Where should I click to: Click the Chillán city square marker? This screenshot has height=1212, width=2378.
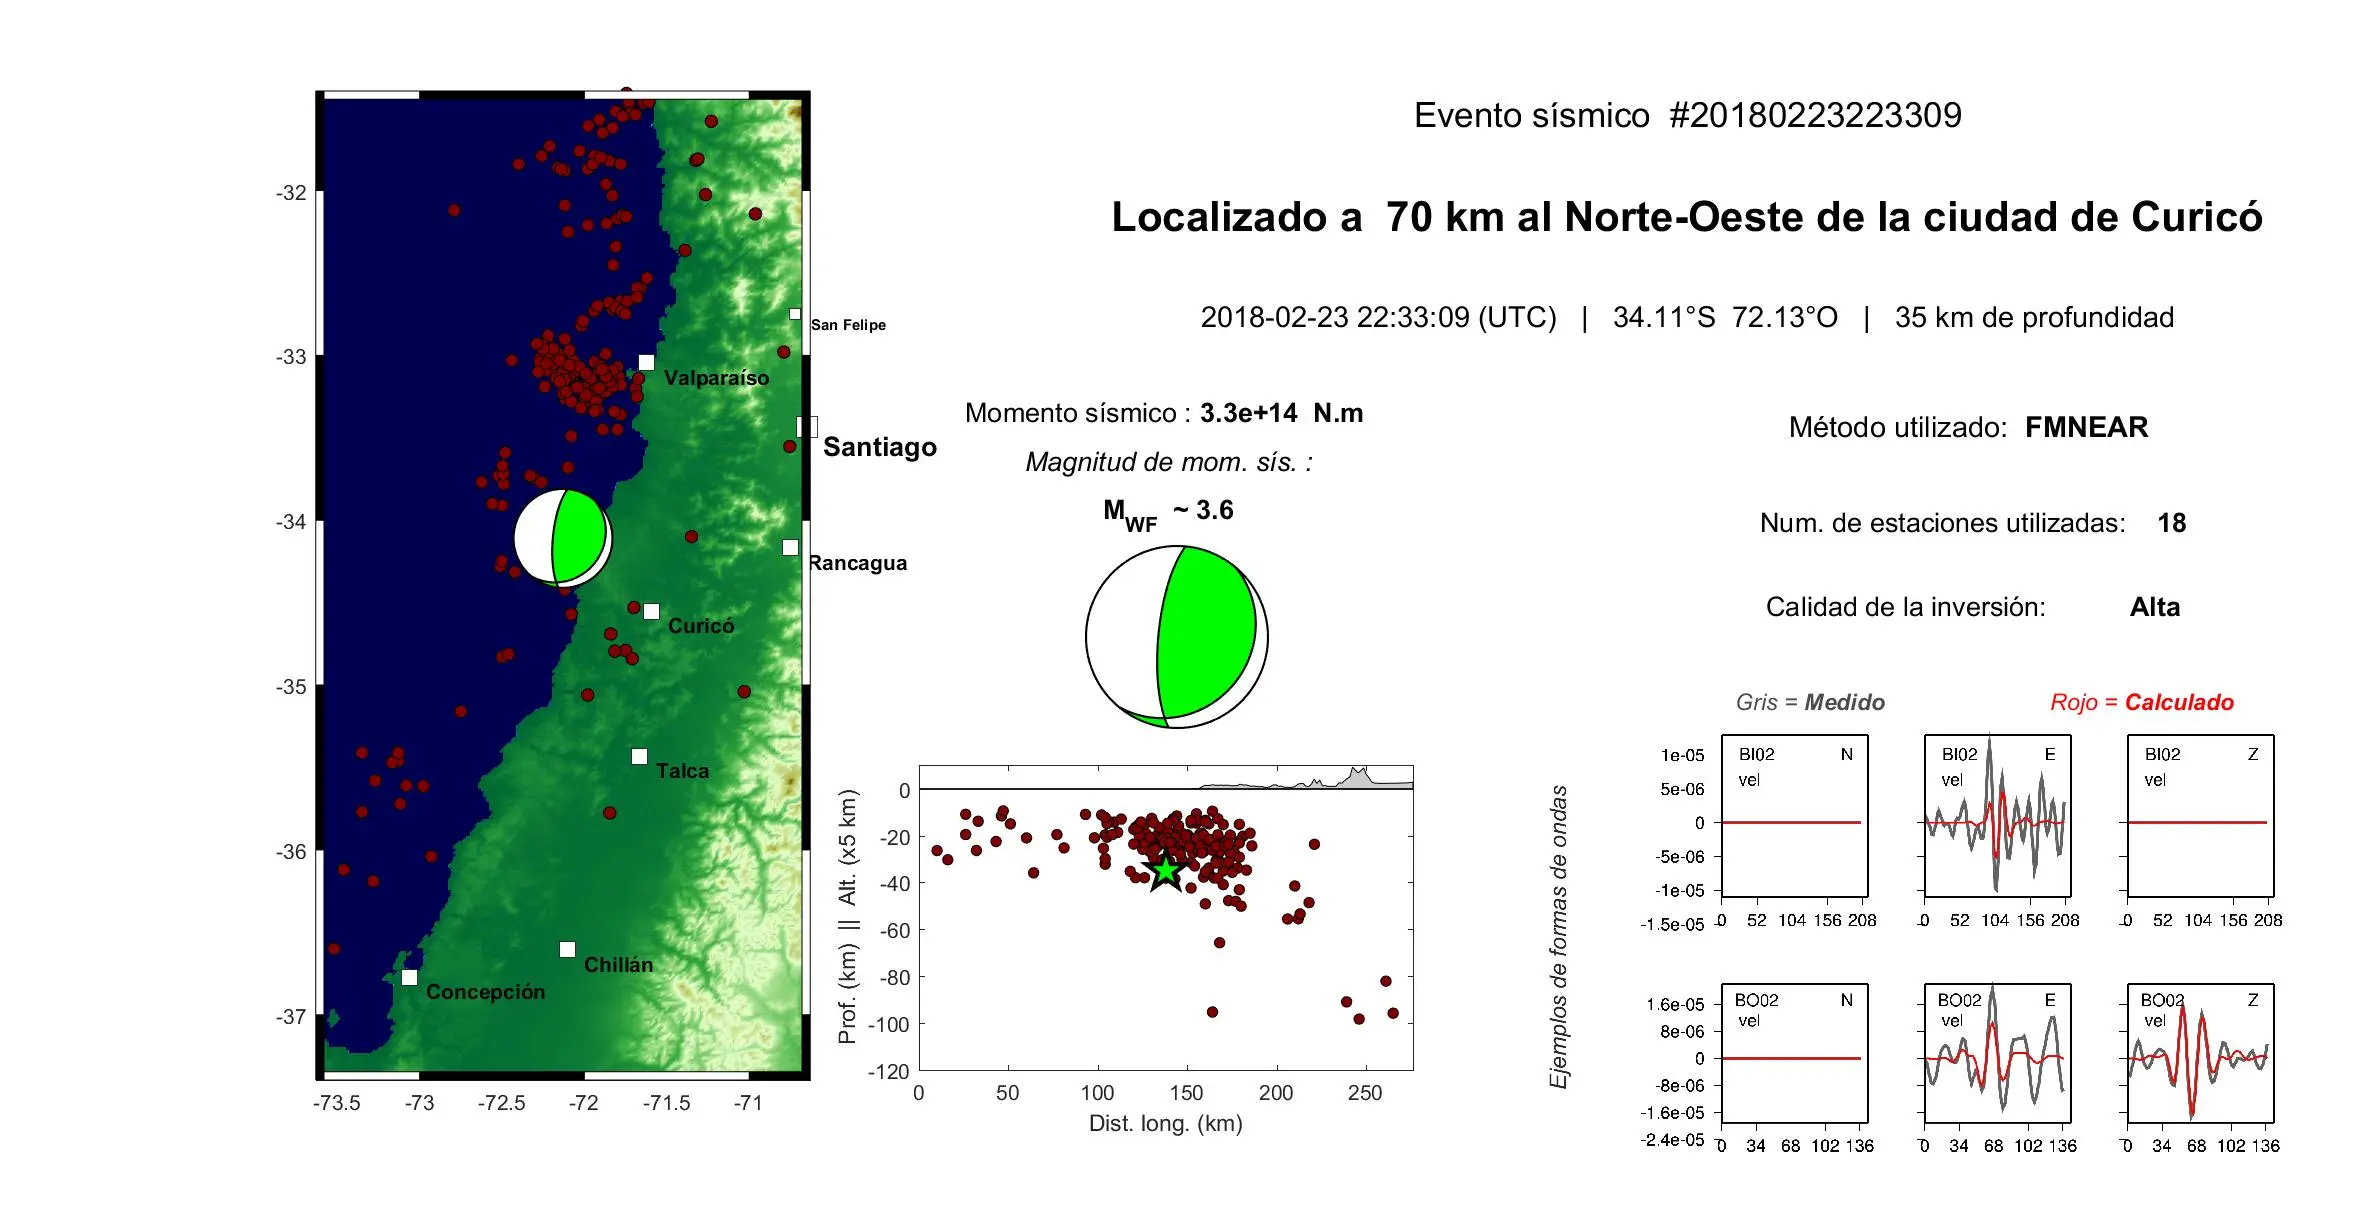coord(567,949)
